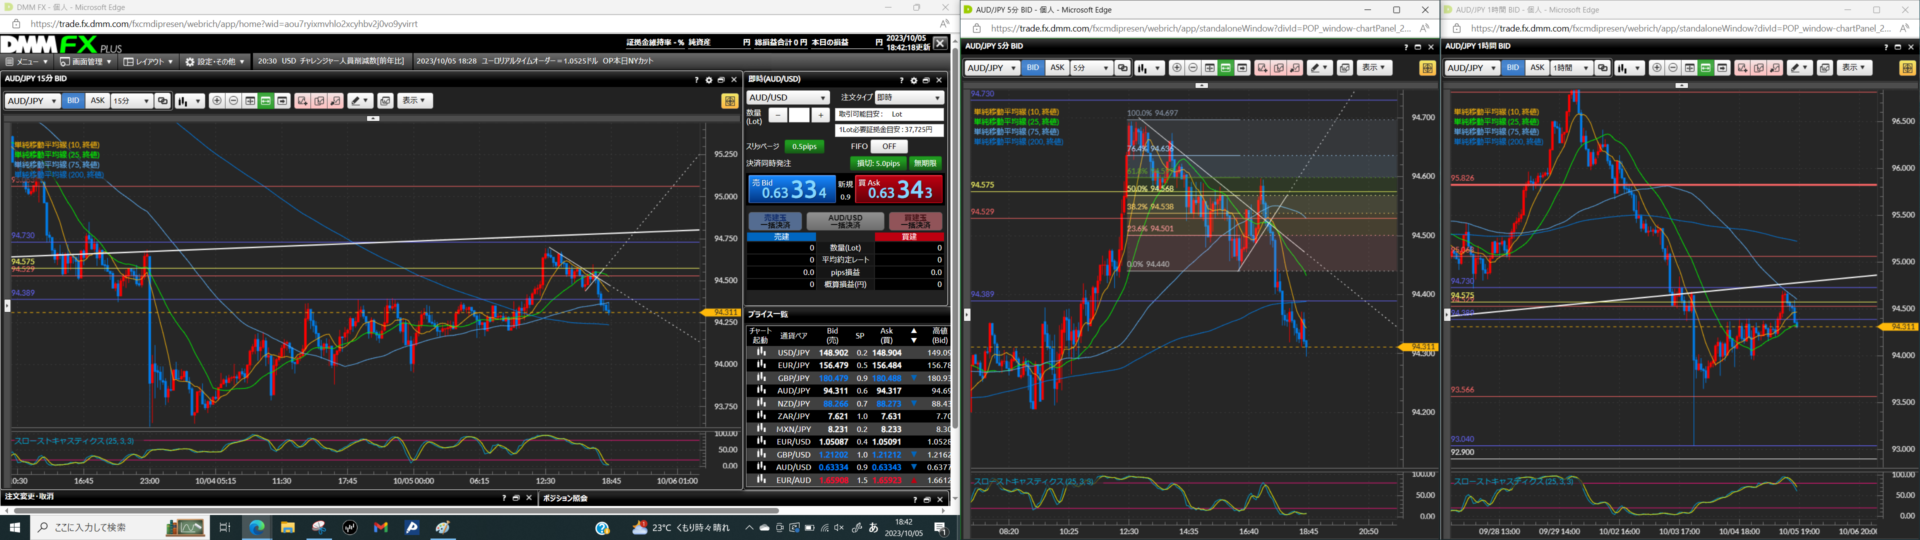Viewport: 1920px width, 540px height.
Task: Toggle the FIFO OFF switch
Action: click(x=888, y=146)
